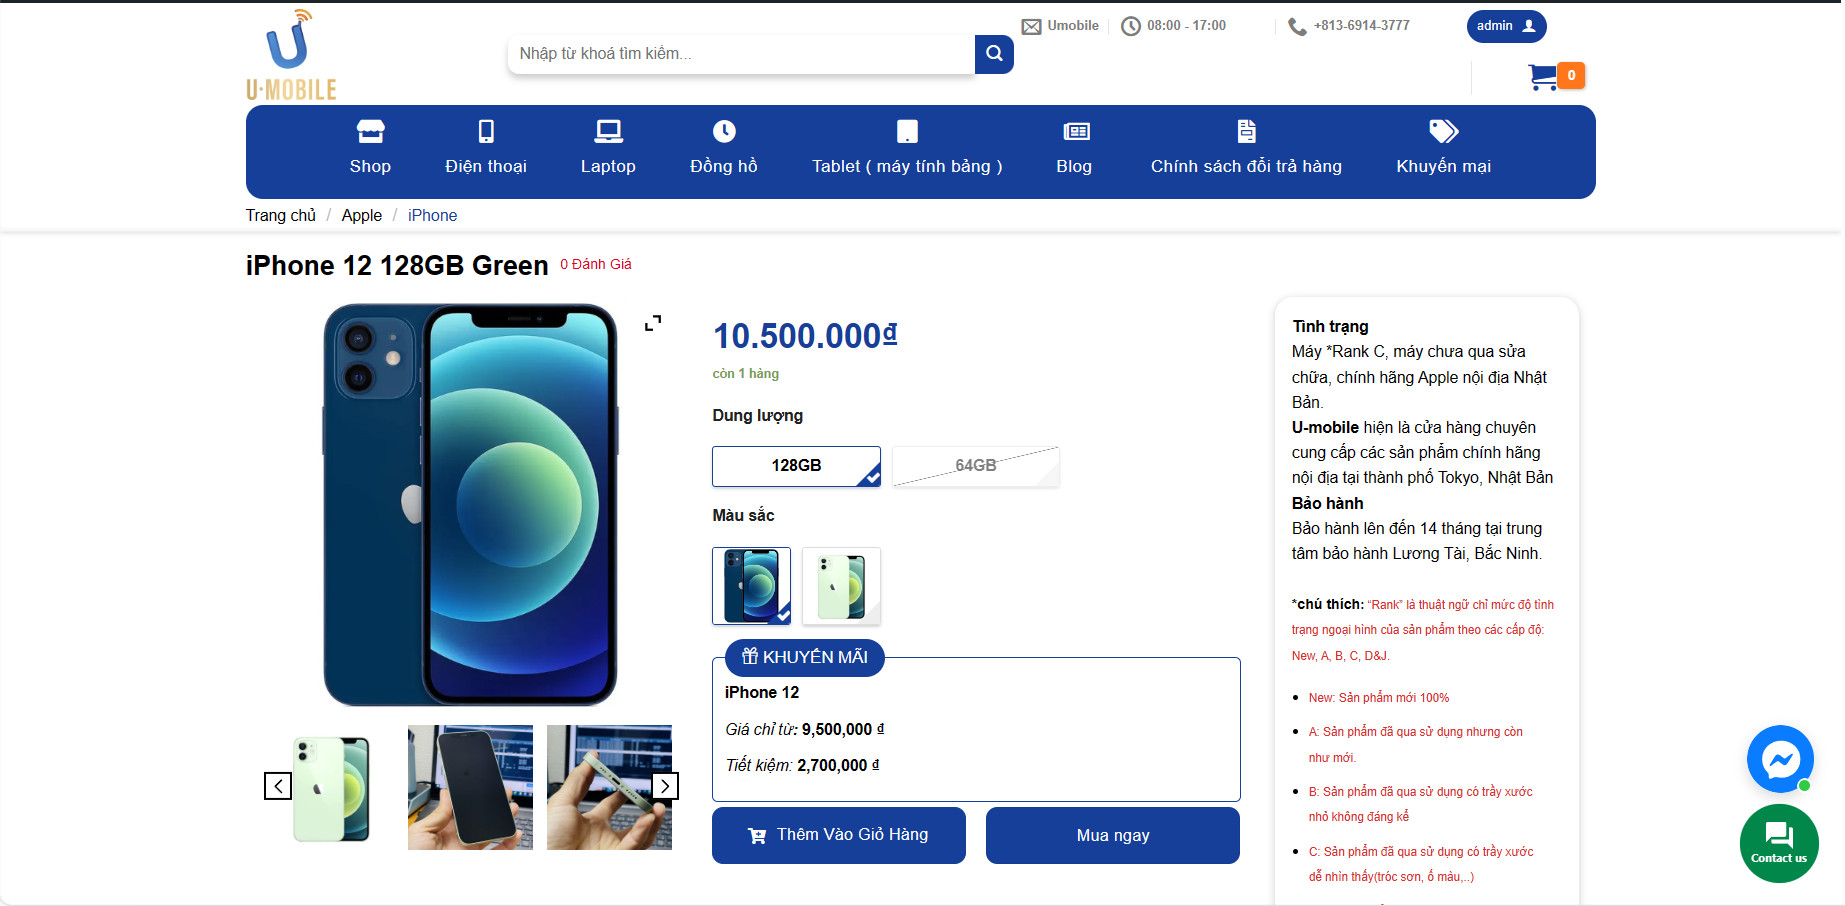This screenshot has height=906, width=1845.
Task: Click the fullscreen expand image icon
Action: [653, 323]
